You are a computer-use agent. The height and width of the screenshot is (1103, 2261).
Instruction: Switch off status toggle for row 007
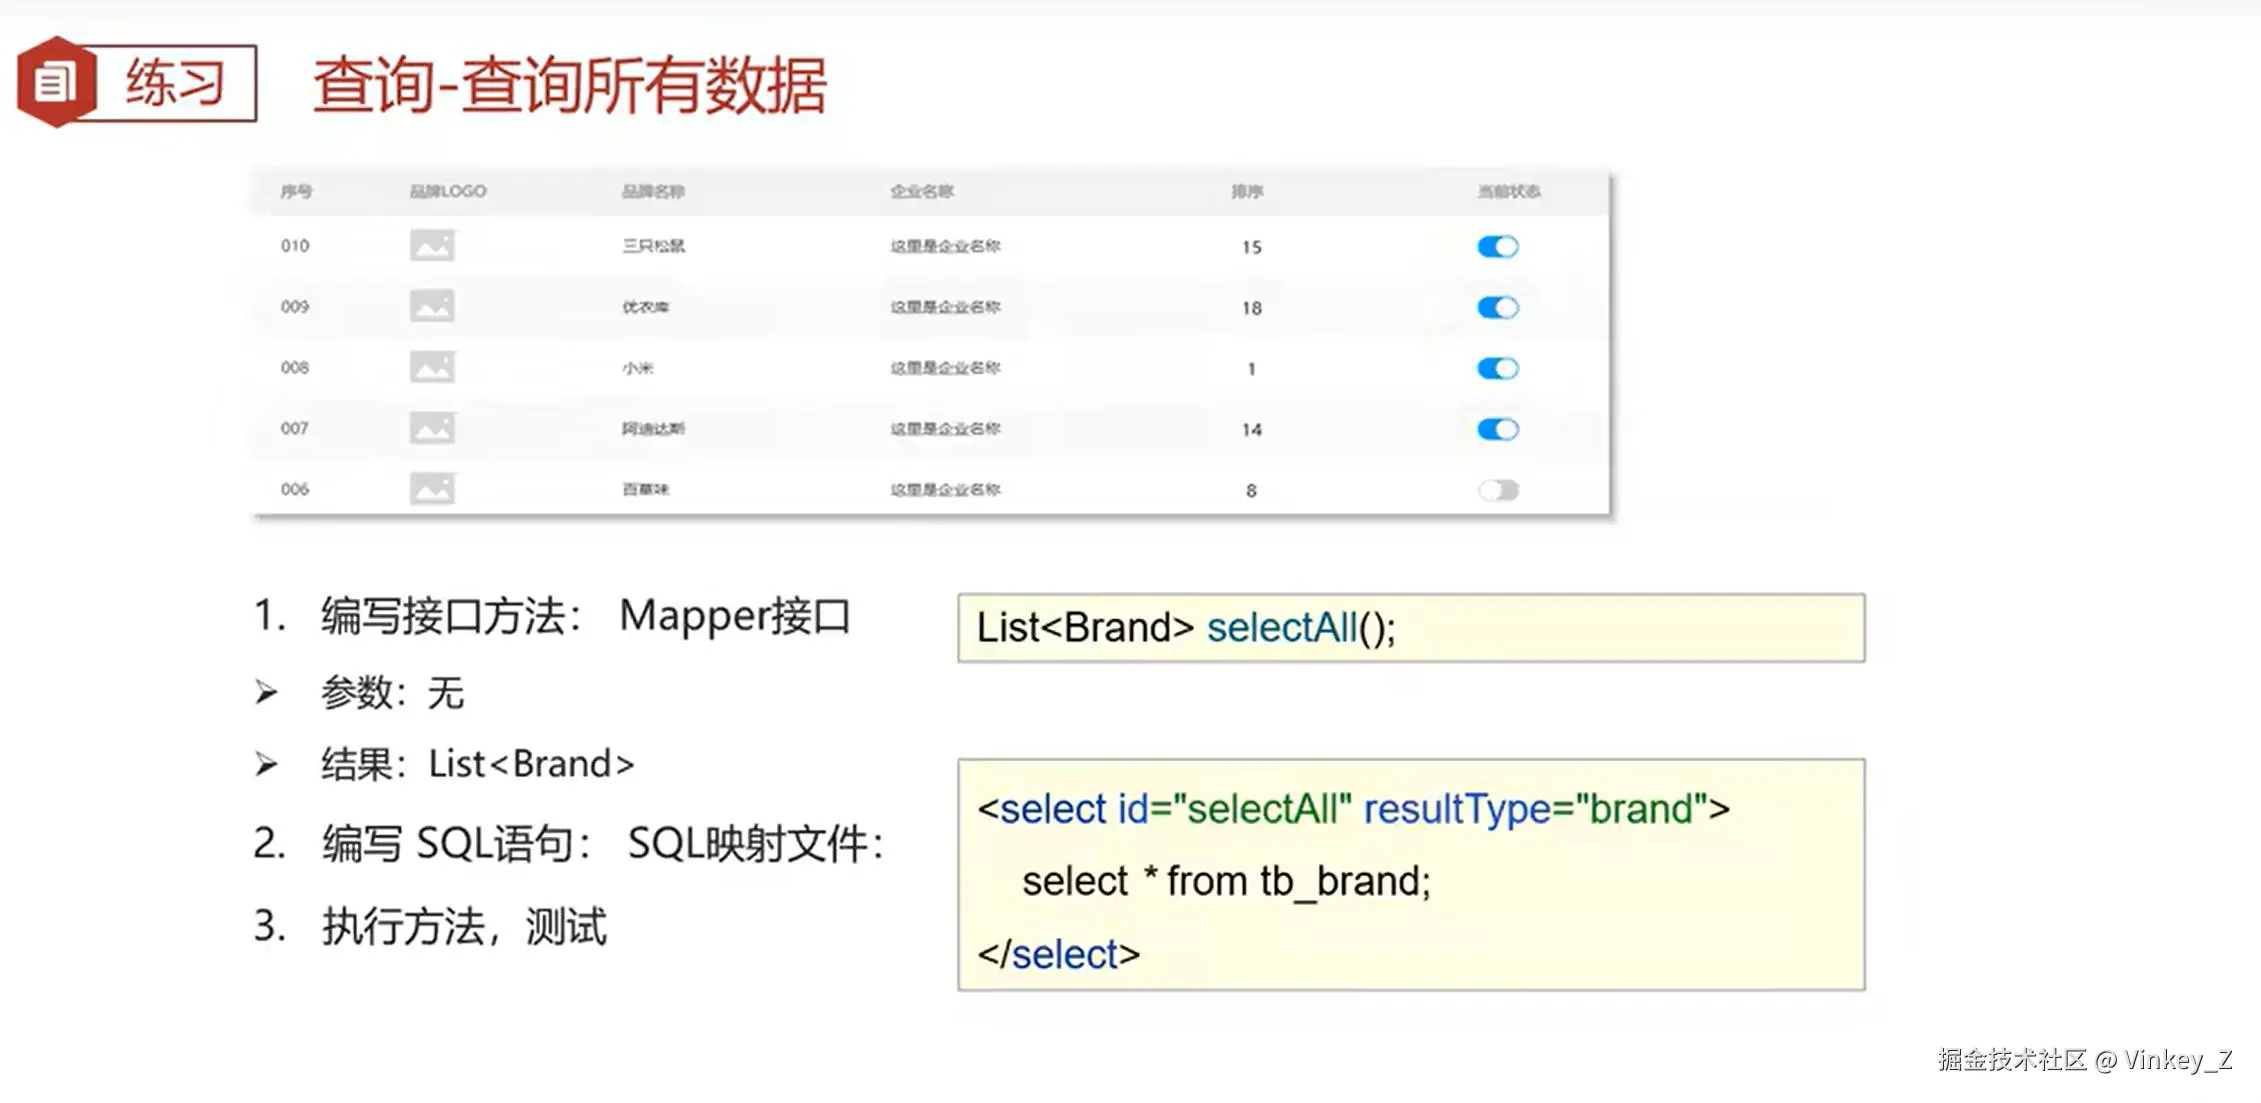click(x=1497, y=430)
